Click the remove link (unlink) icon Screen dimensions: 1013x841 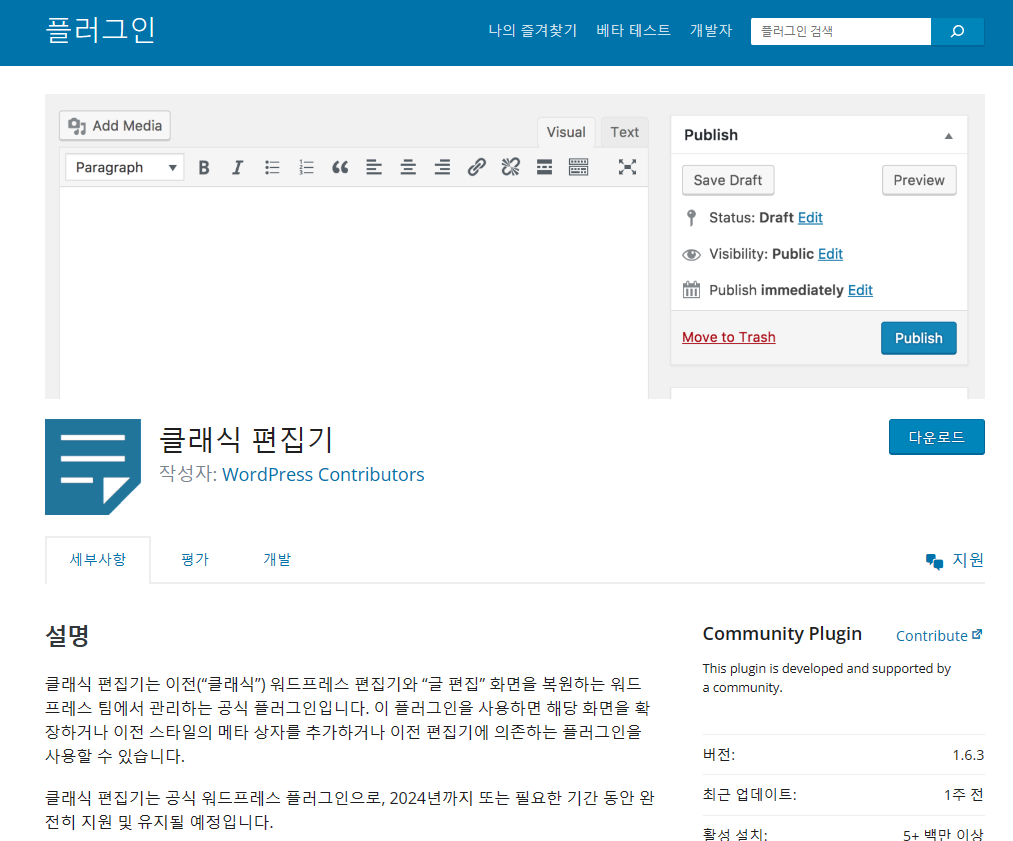click(x=510, y=167)
